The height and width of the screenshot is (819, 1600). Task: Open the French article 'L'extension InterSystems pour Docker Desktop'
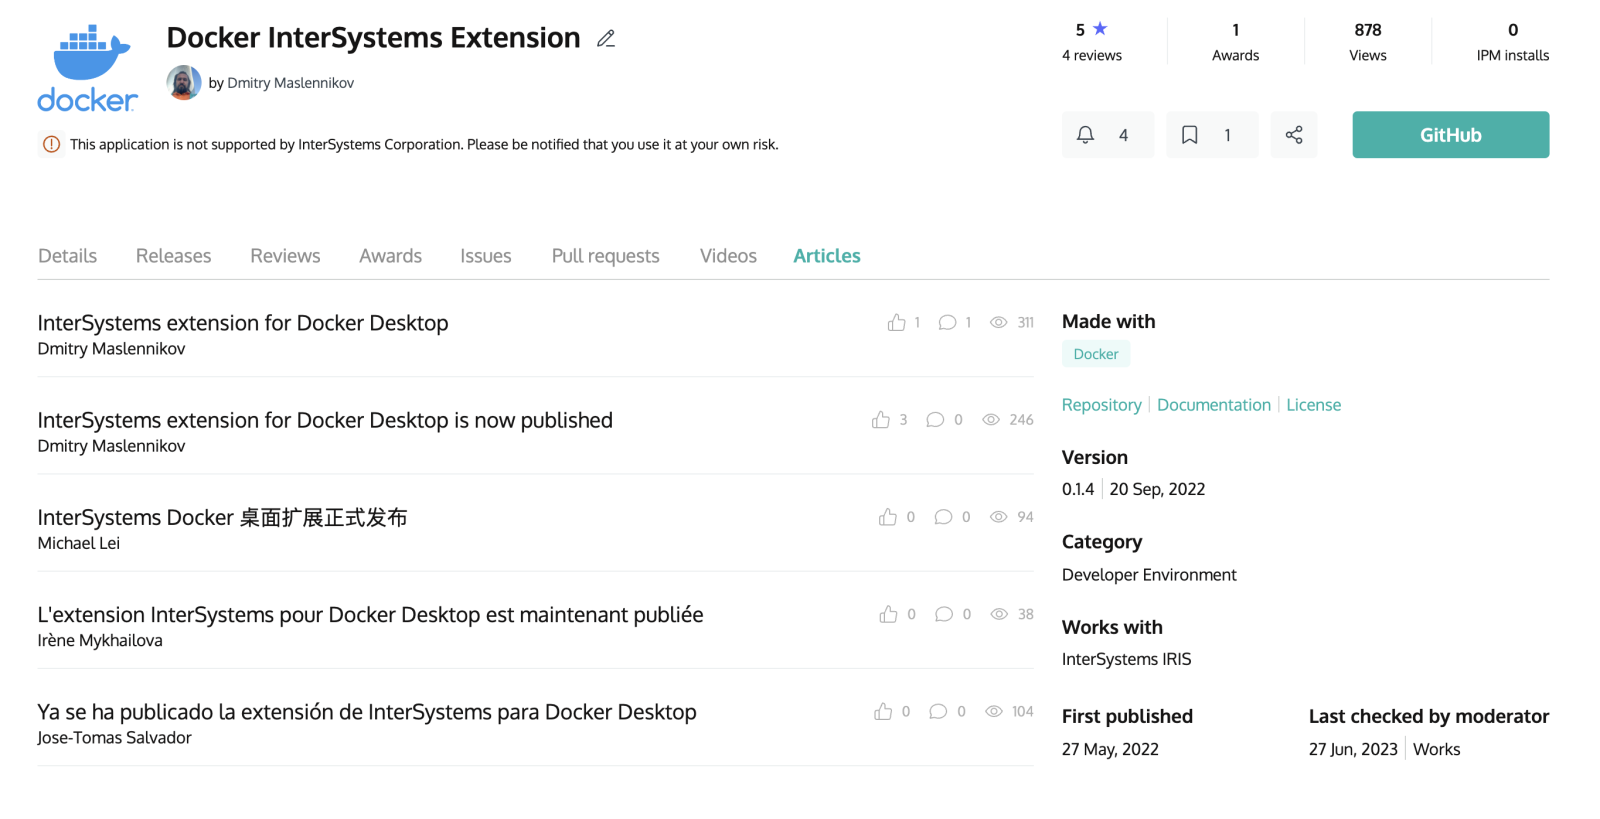(370, 614)
